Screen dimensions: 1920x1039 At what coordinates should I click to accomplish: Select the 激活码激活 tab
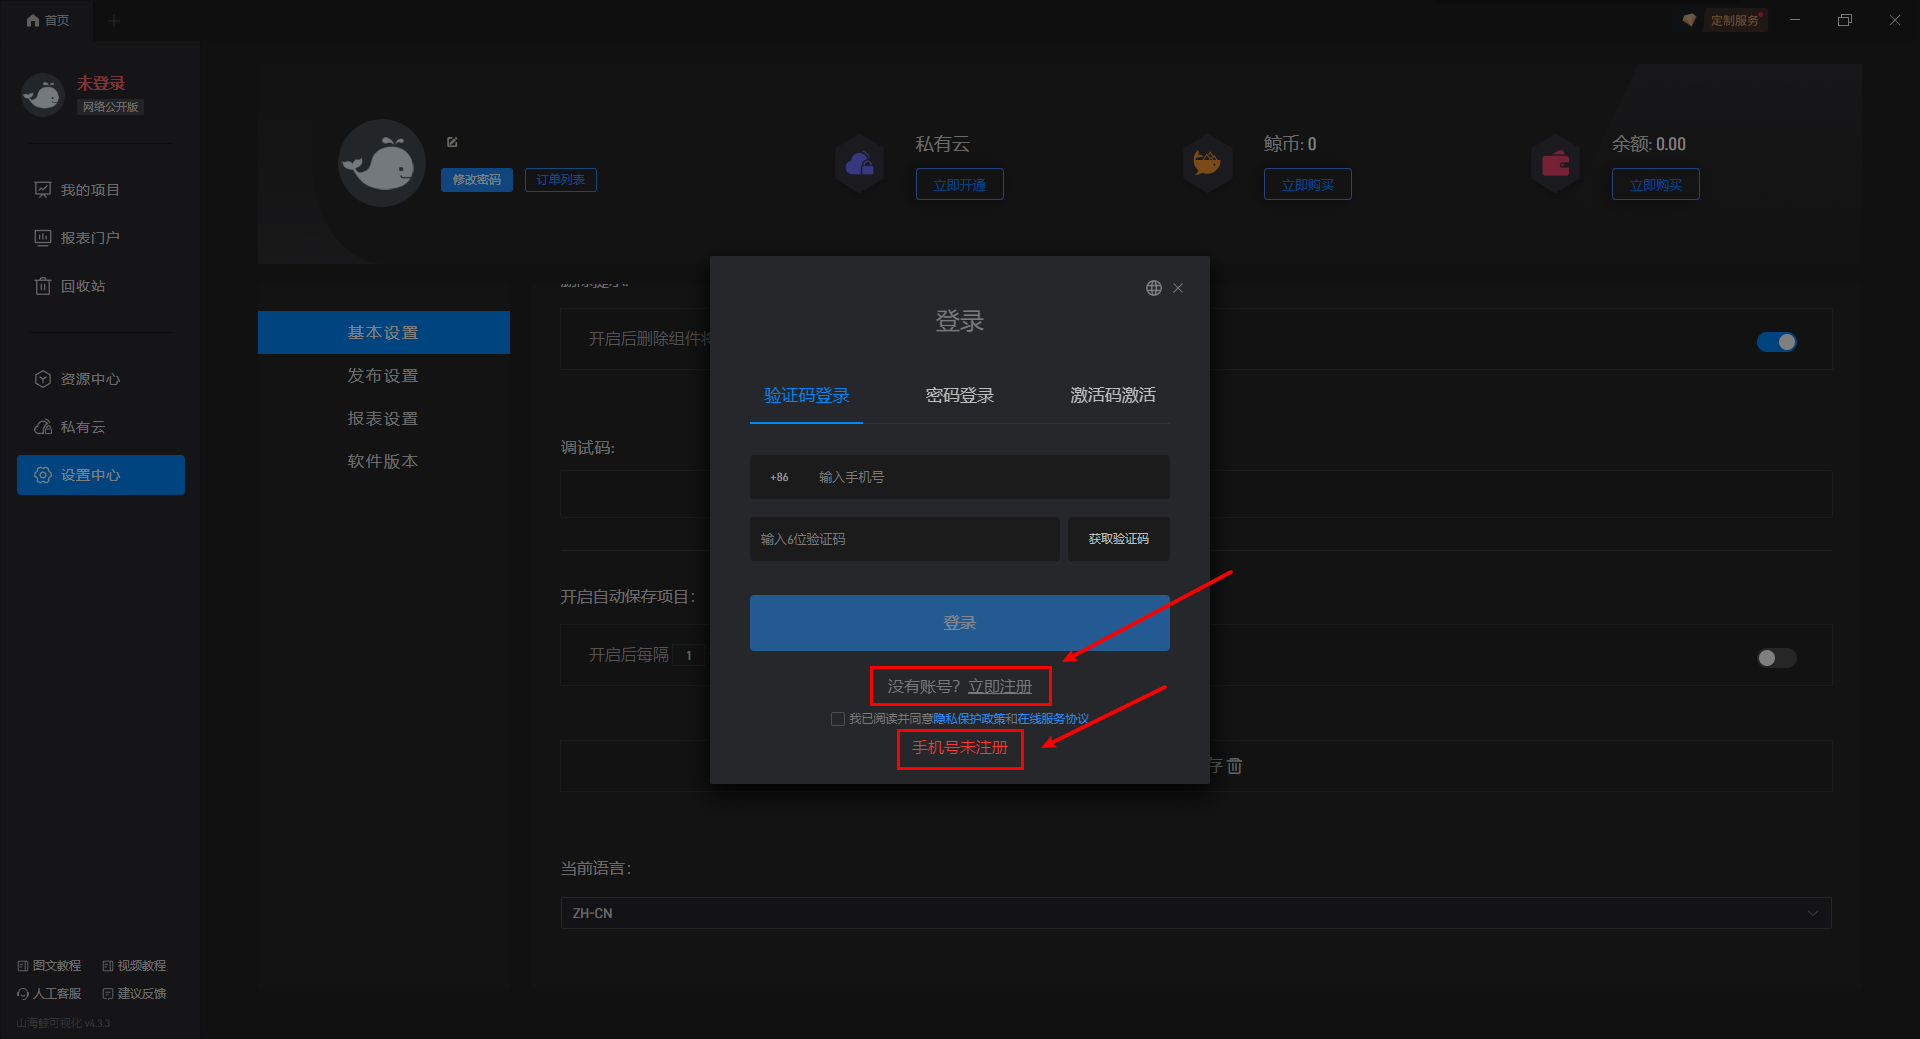click(1112, 396)
